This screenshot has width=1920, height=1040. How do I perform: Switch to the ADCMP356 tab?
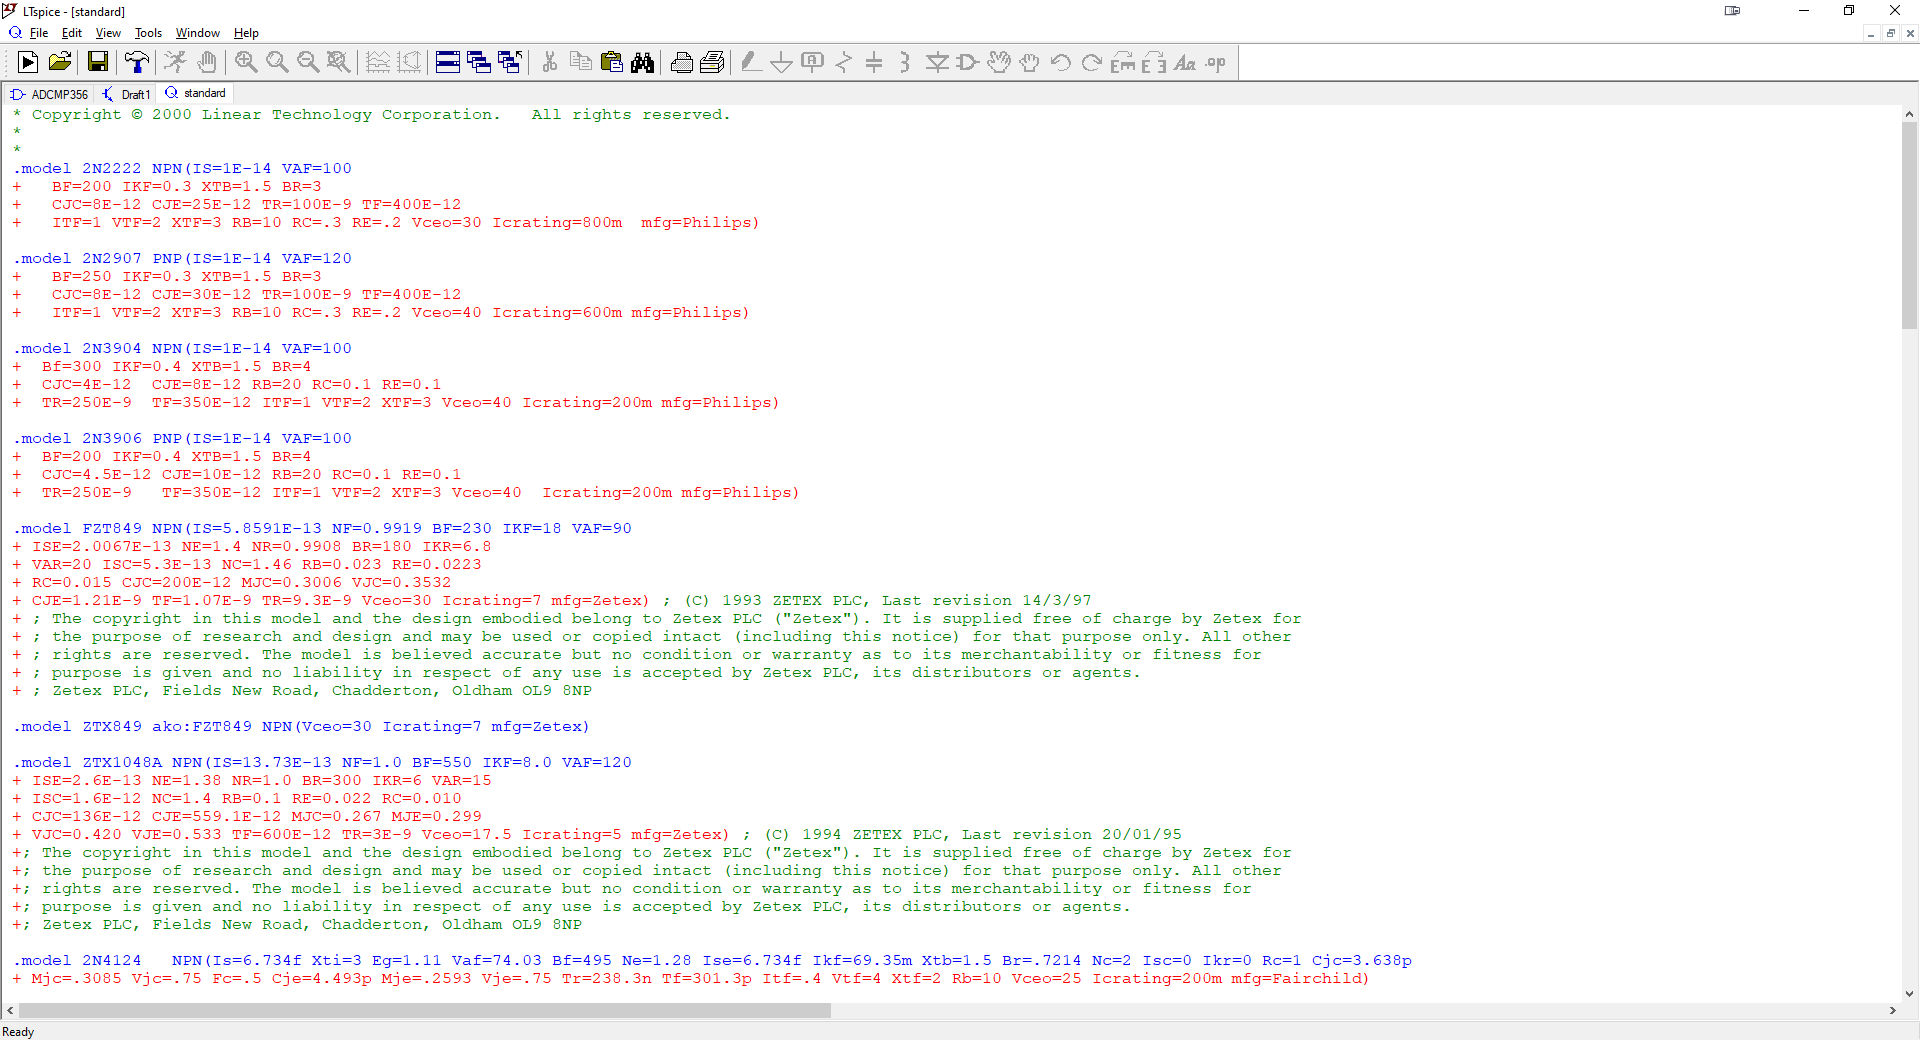tap(50, 94)
